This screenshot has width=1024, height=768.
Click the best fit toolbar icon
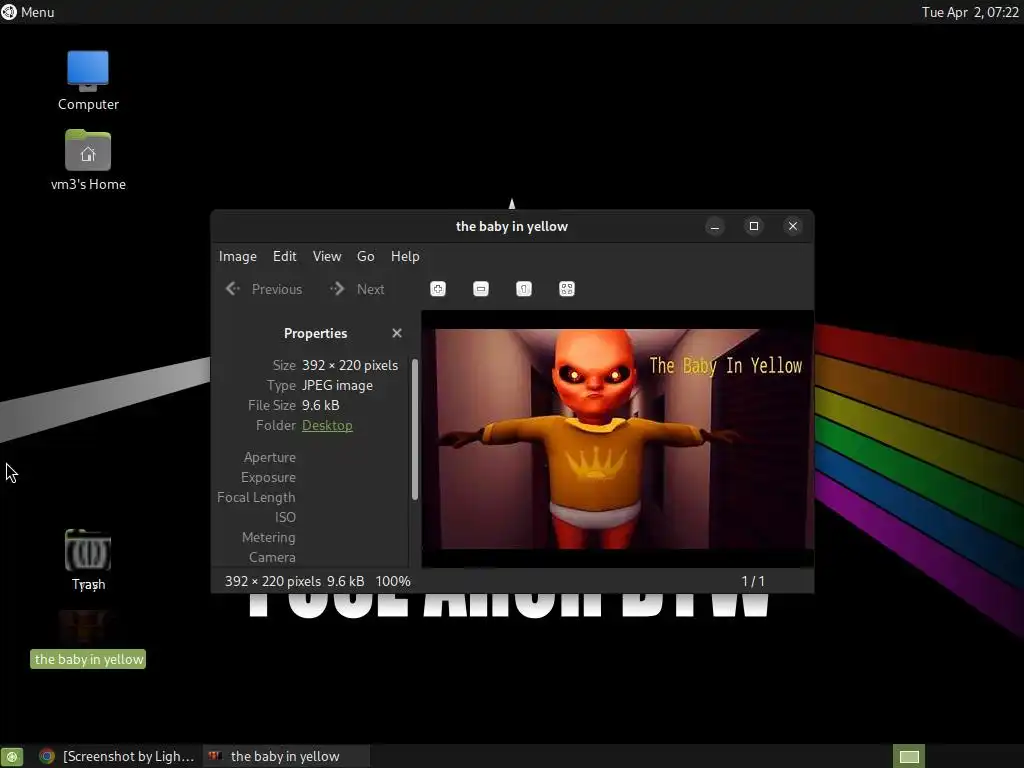click(x=567, y=289)
